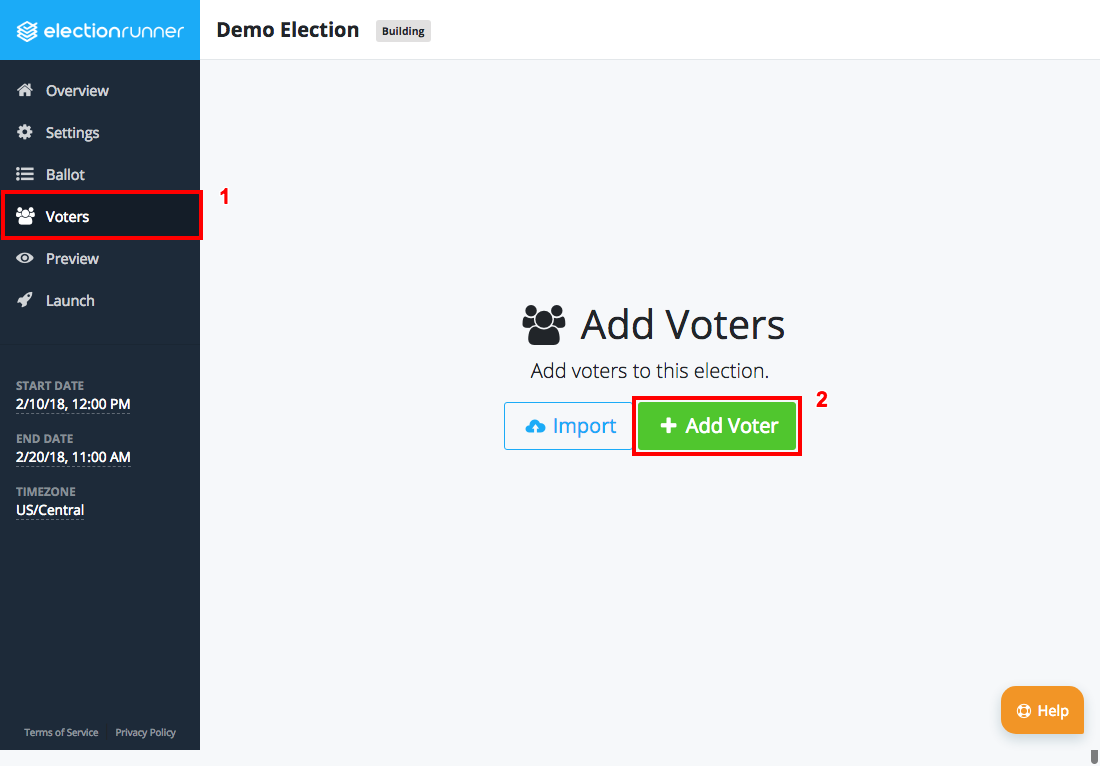
Task: Click the Launch rocket icon
Action: [x=24, y=300]
